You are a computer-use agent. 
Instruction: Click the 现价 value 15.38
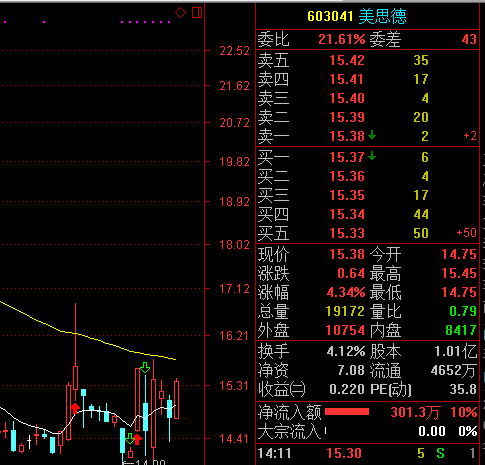[347, 254]
